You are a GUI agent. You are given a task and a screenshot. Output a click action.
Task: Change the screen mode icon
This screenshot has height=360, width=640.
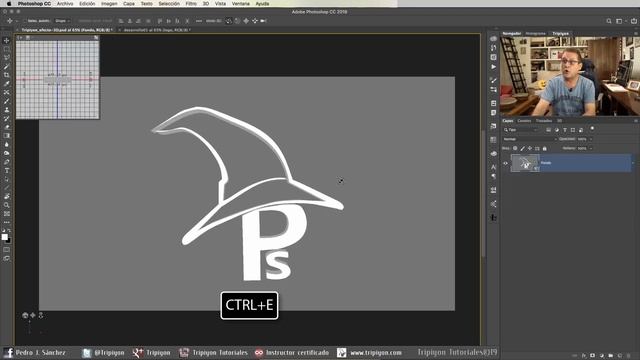[7, 258]
